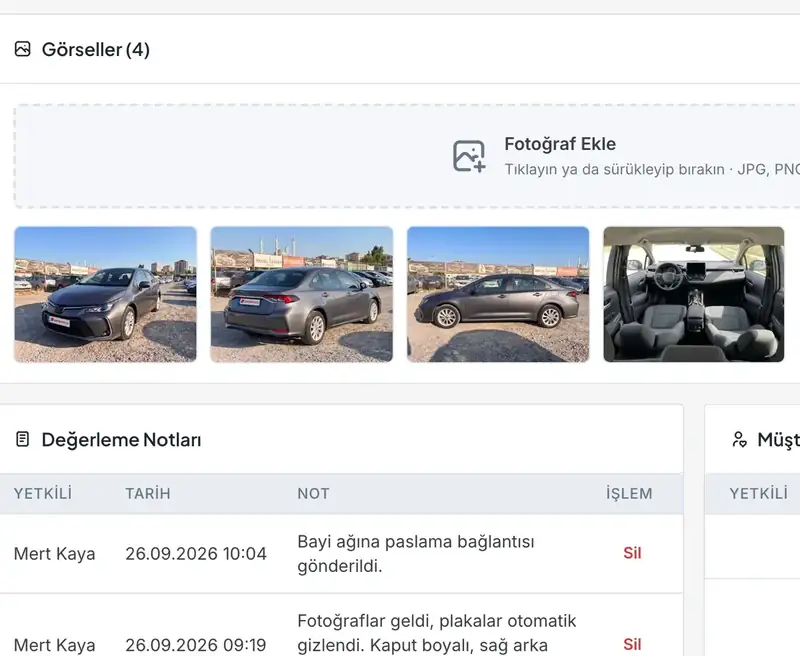Click the note 'Bayi ağına paslama bağlantısı gönderildi.'
The height and width of the screenshot is (656, 800).
tap(416, 553)
